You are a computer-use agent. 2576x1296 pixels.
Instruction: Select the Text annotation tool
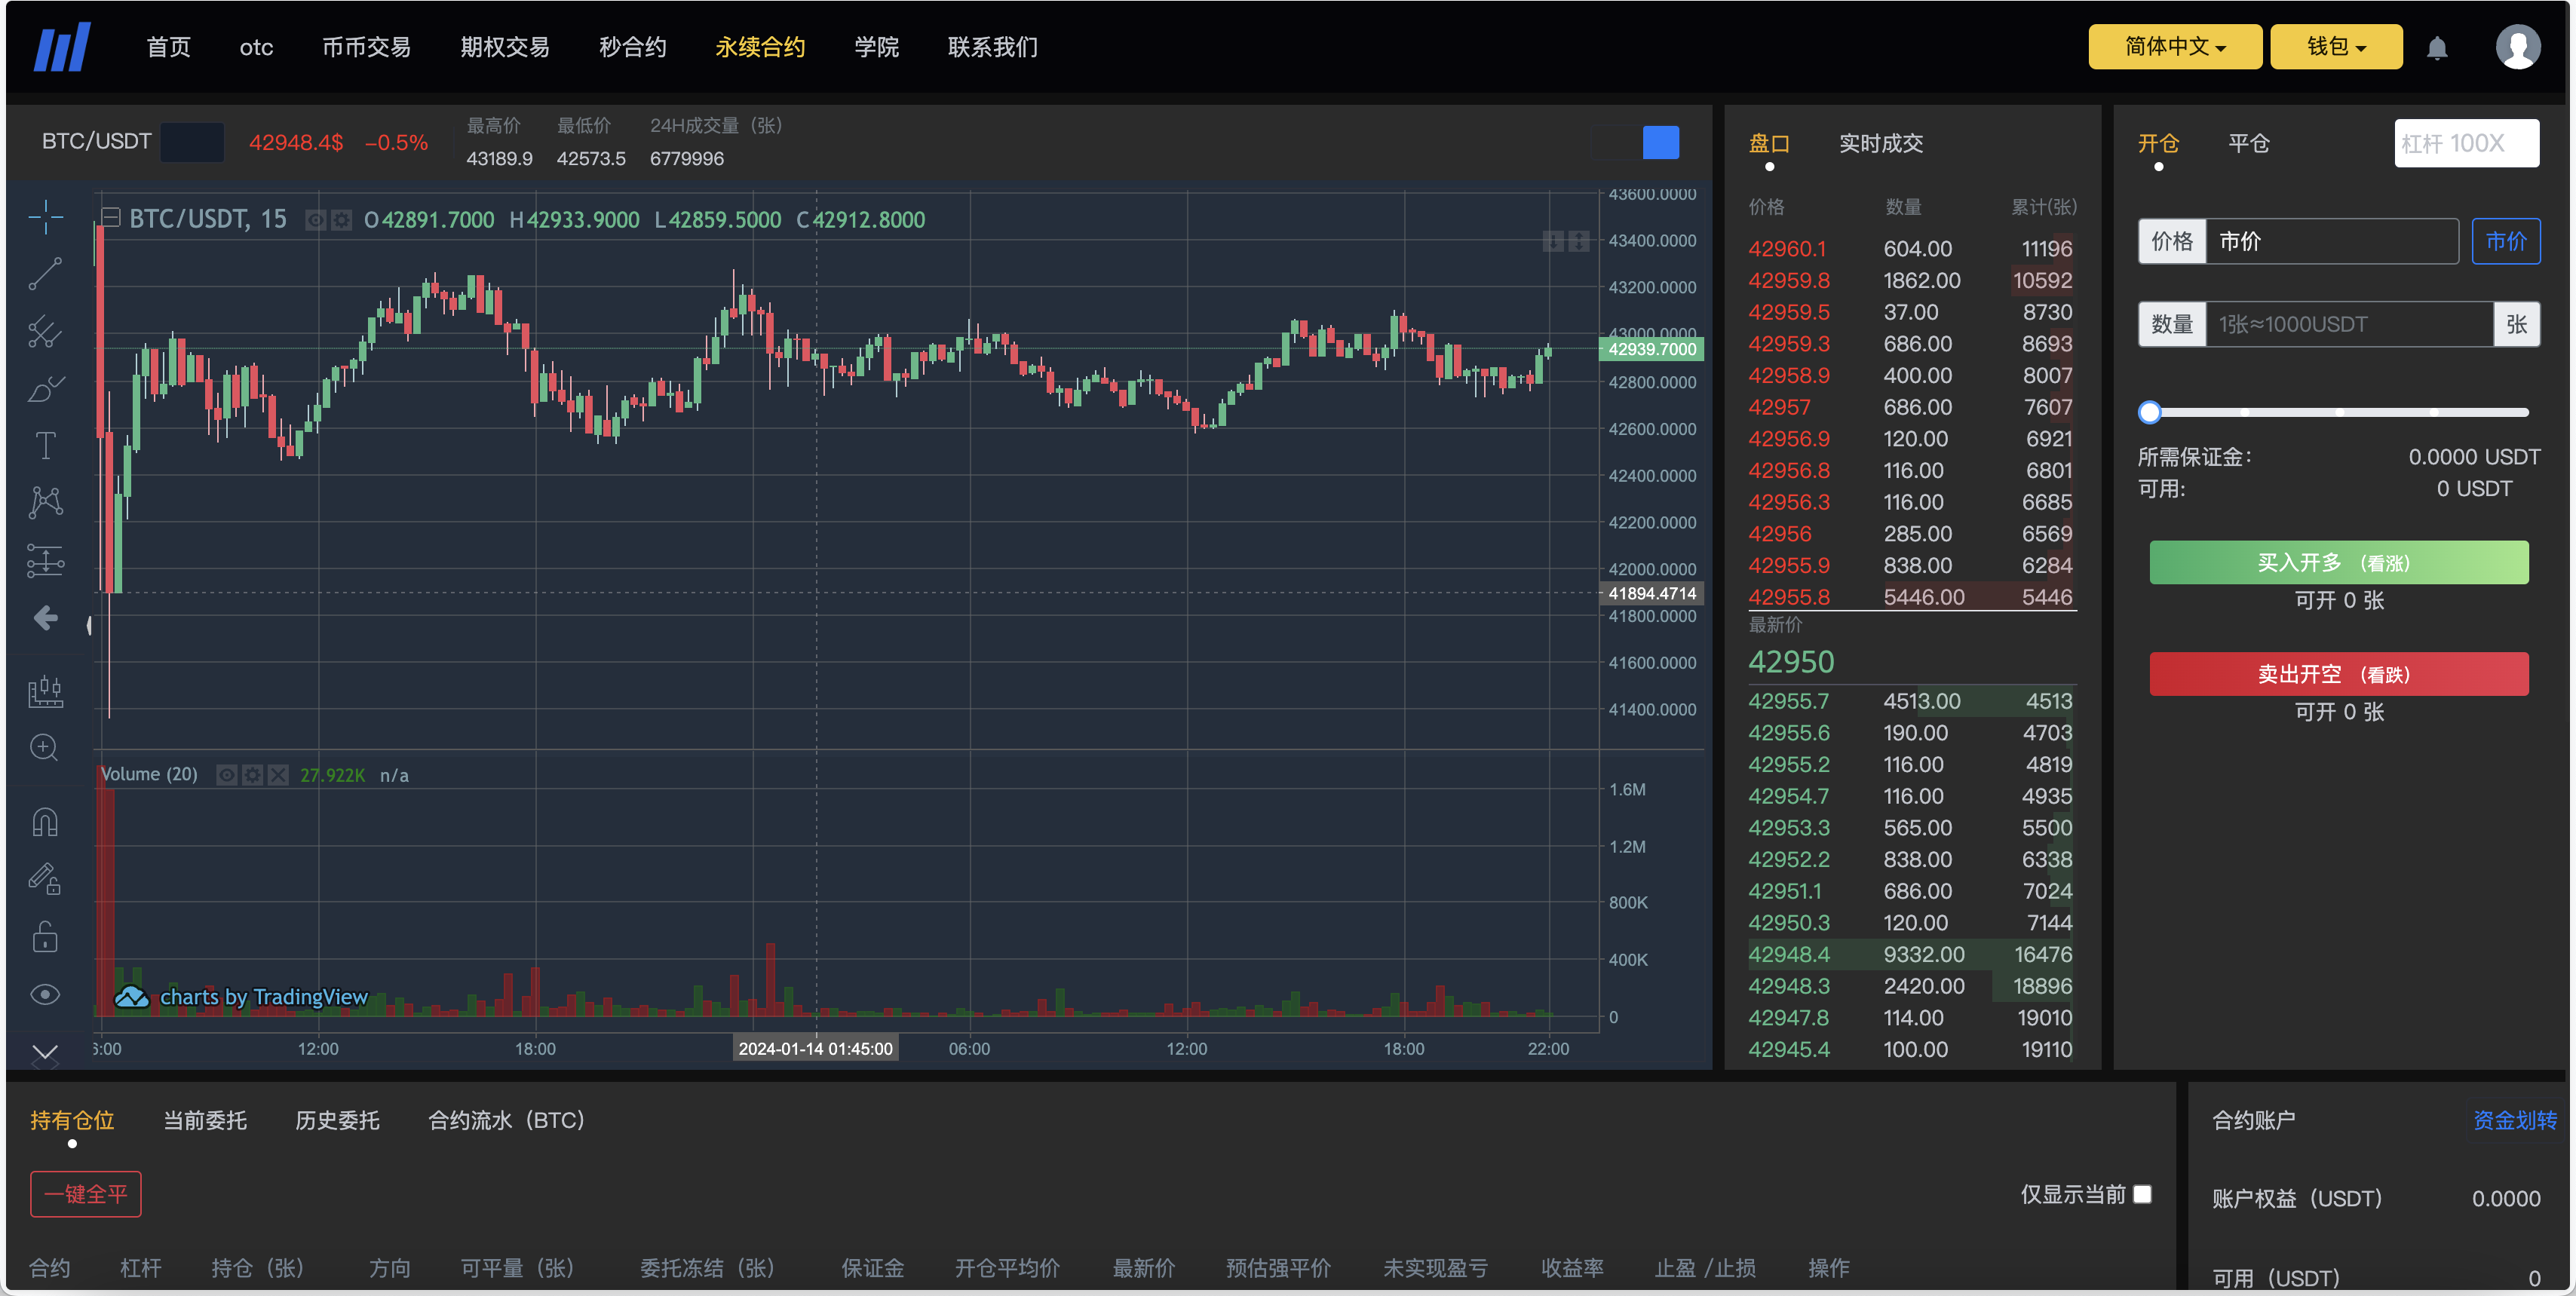(45, 445)
